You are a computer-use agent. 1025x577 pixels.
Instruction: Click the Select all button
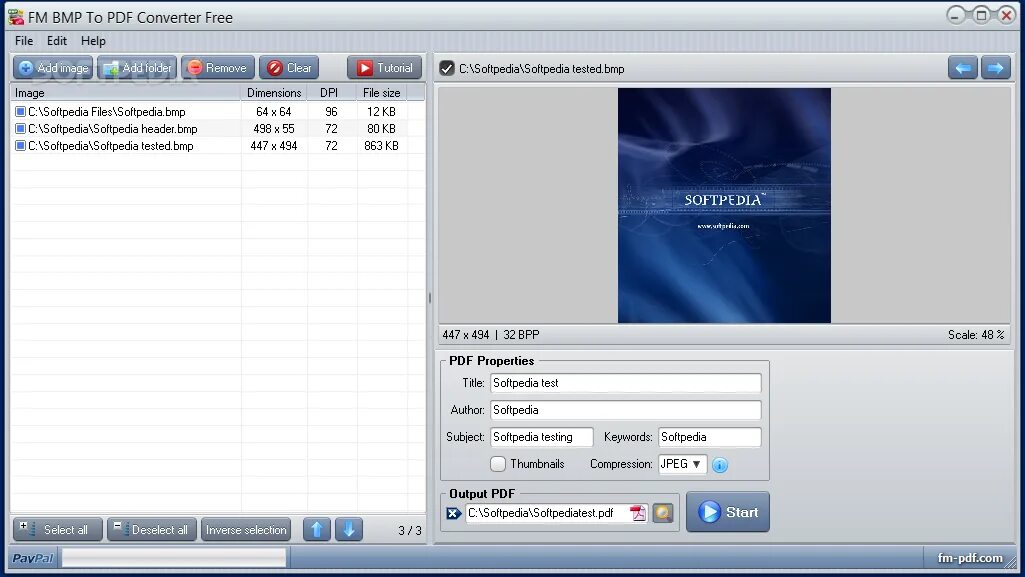click(58, 529)
